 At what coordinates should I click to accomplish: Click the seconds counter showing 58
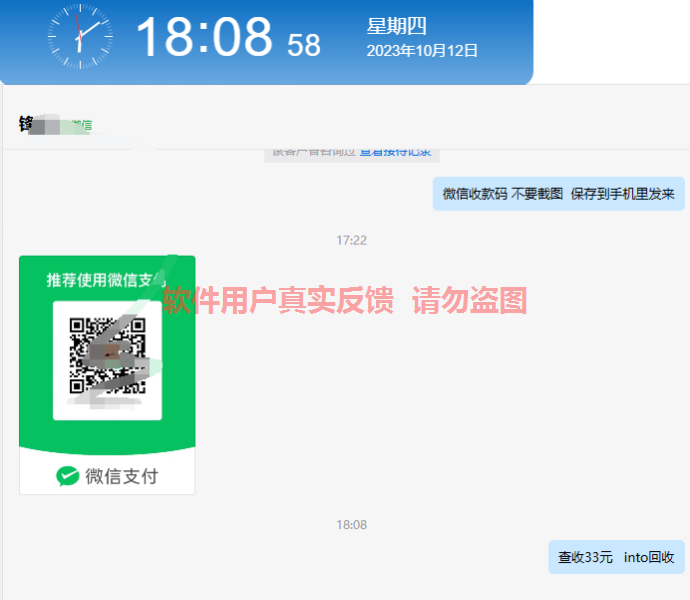pos(304,45)
